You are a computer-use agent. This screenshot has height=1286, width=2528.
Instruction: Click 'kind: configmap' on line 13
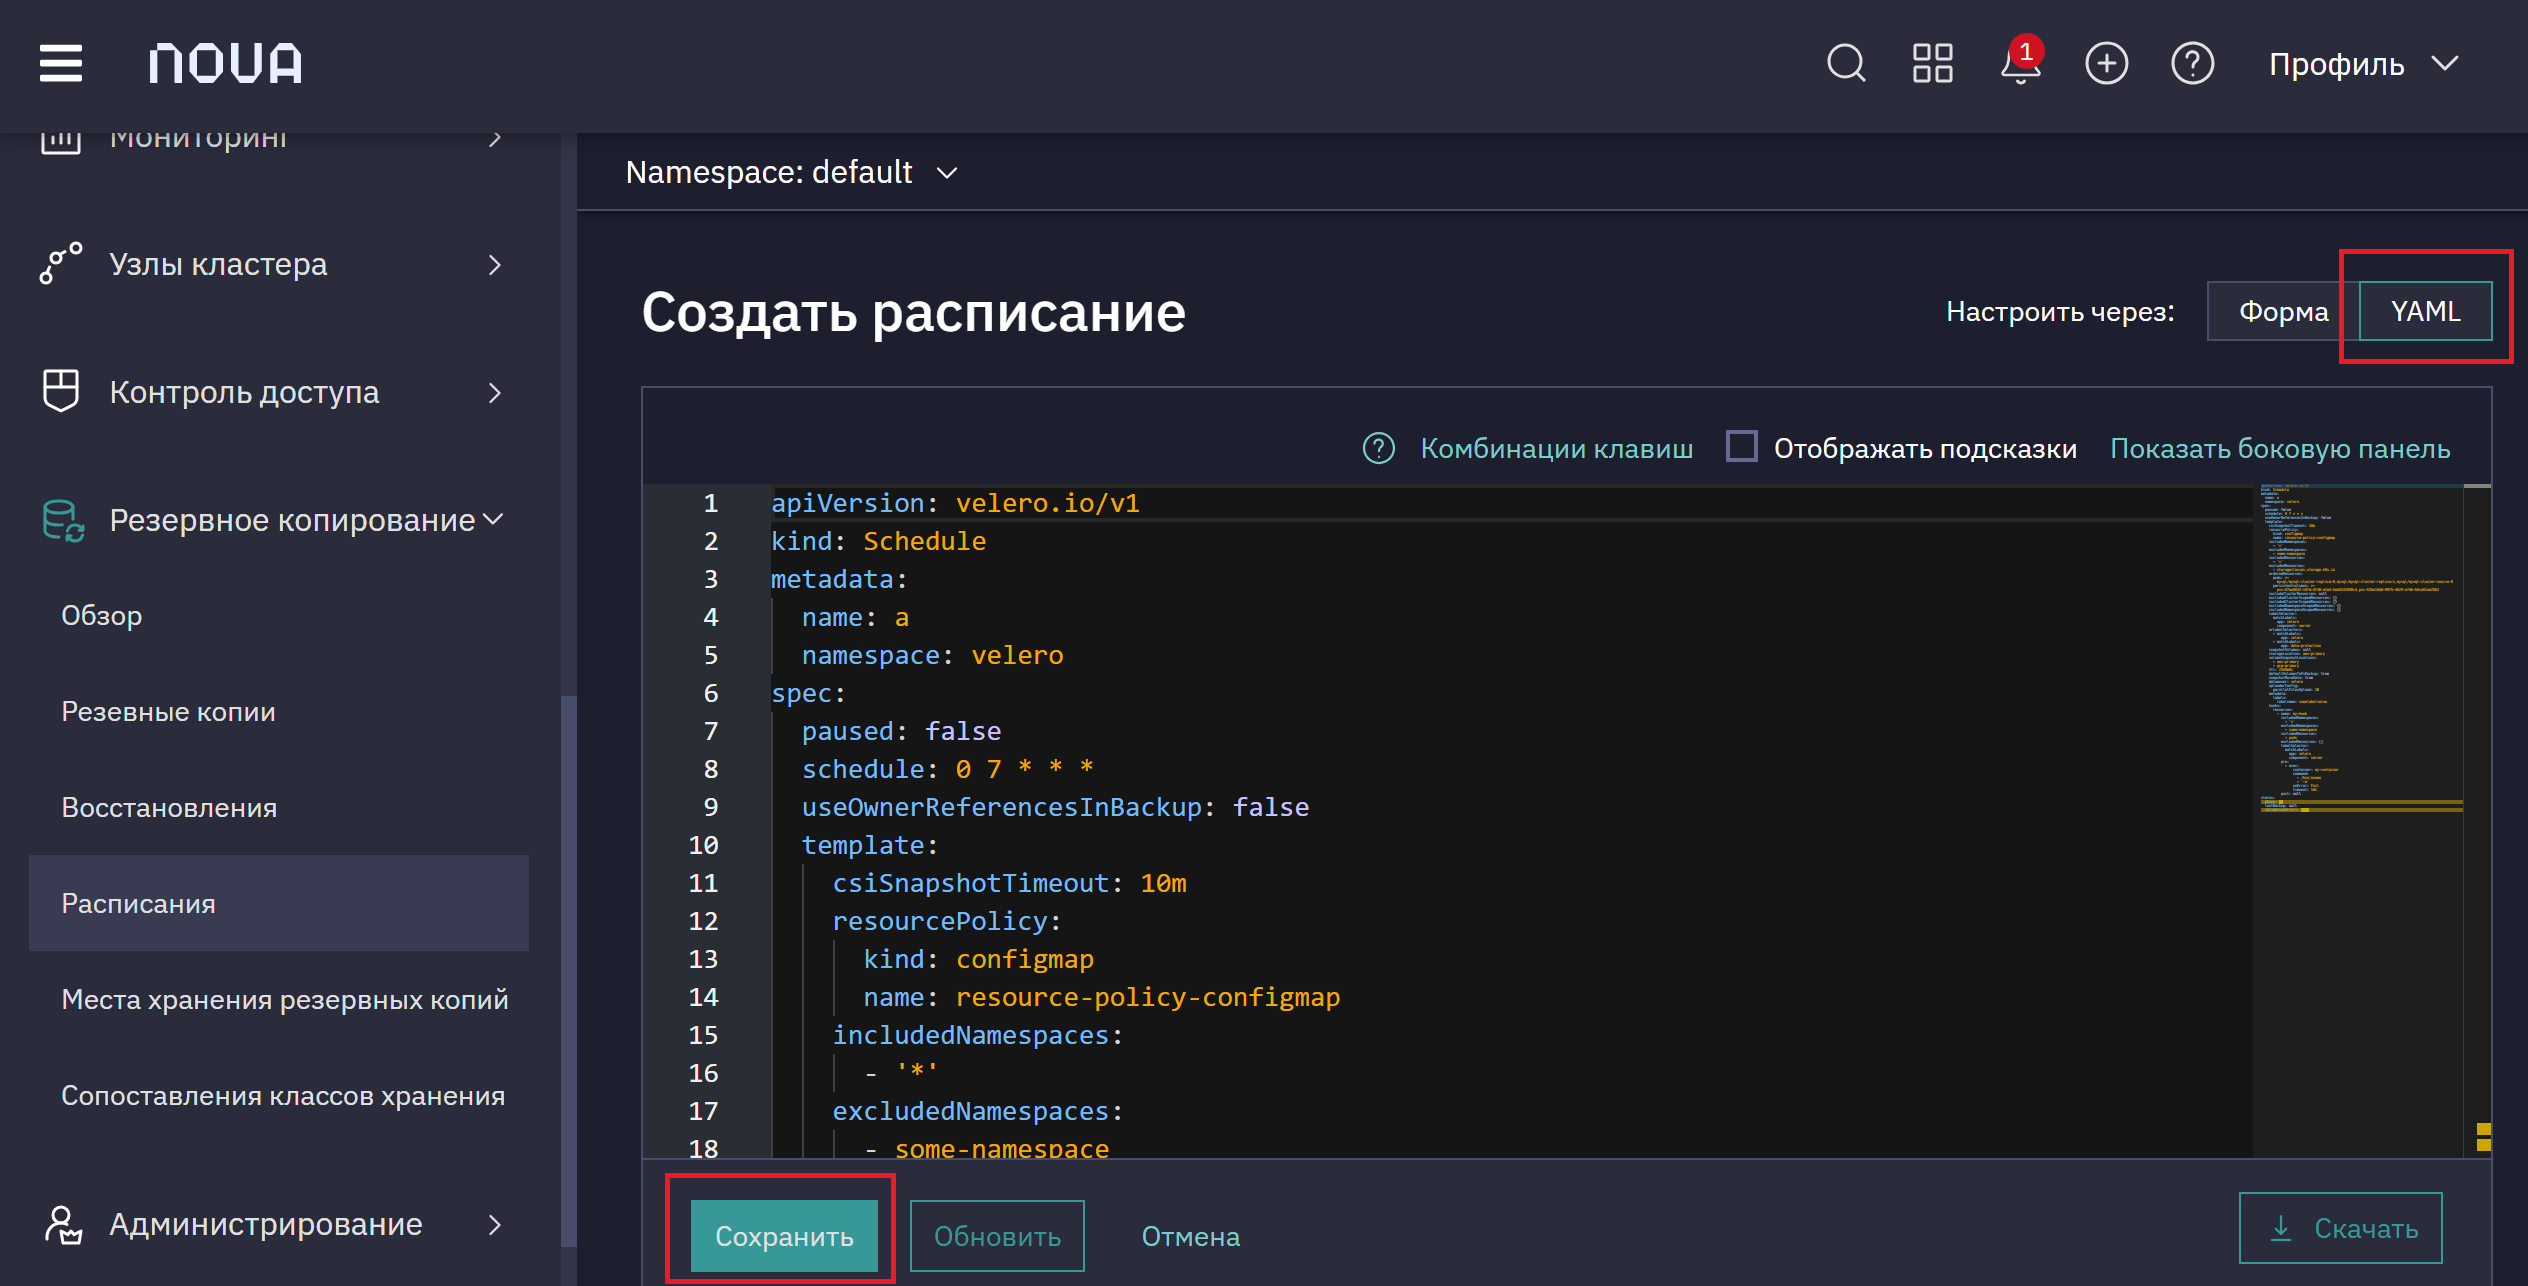point(978,959)
